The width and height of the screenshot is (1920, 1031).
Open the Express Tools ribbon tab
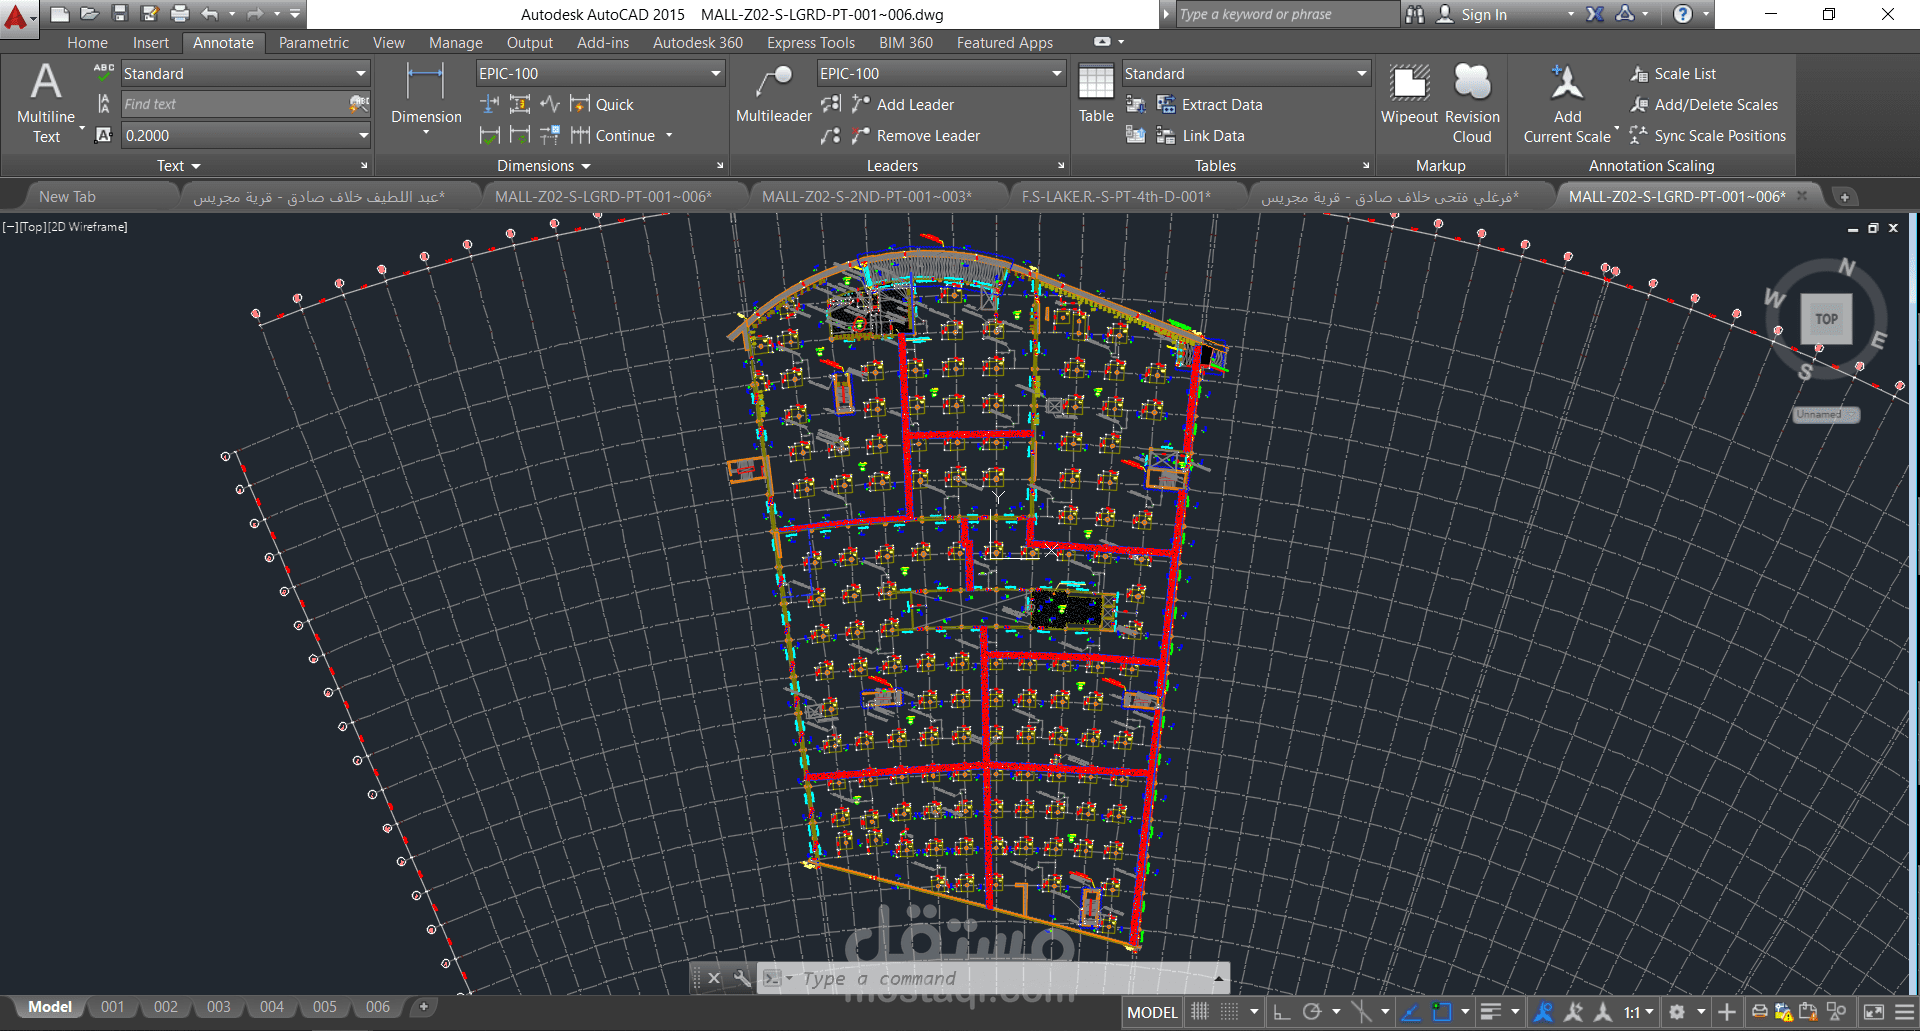point(811,43)
